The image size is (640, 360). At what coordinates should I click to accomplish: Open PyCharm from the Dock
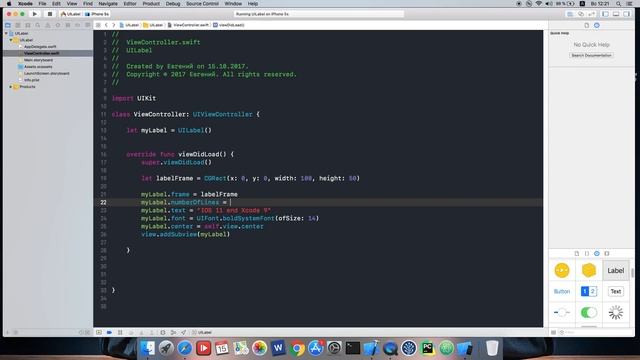[x=427, y=348]
